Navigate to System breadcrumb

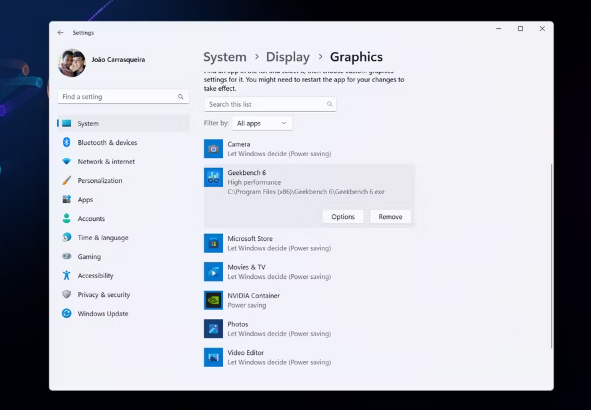click(x=225, y=57)
